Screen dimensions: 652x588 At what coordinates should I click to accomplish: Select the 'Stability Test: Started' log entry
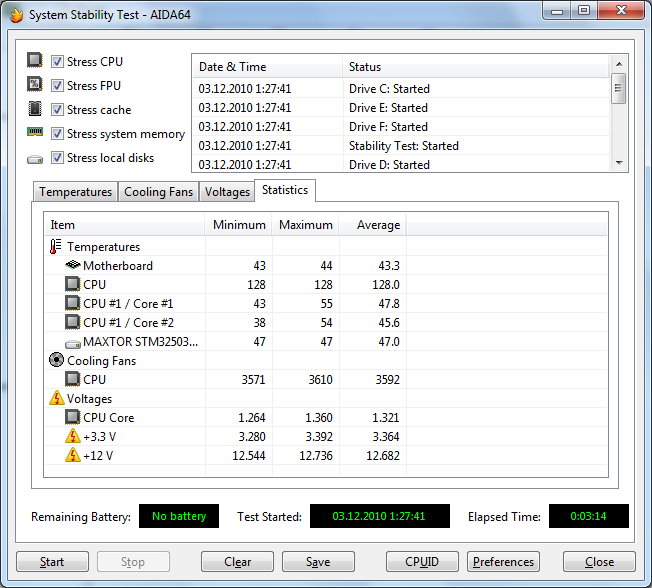coord(401,146)
